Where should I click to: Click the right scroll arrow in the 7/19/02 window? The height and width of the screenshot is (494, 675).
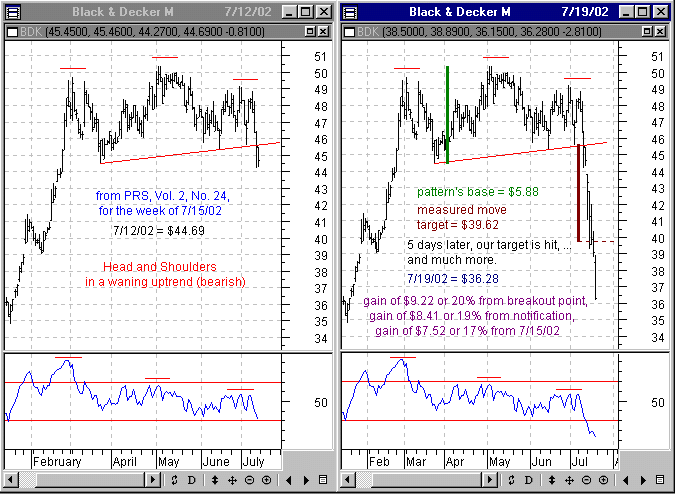490,480
